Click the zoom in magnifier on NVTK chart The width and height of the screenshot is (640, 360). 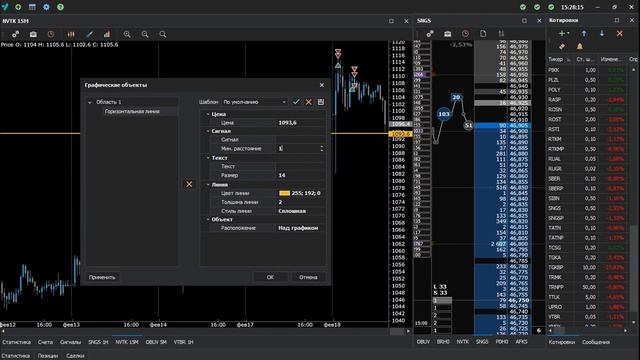pyautogui.click(x=127, y=34)
